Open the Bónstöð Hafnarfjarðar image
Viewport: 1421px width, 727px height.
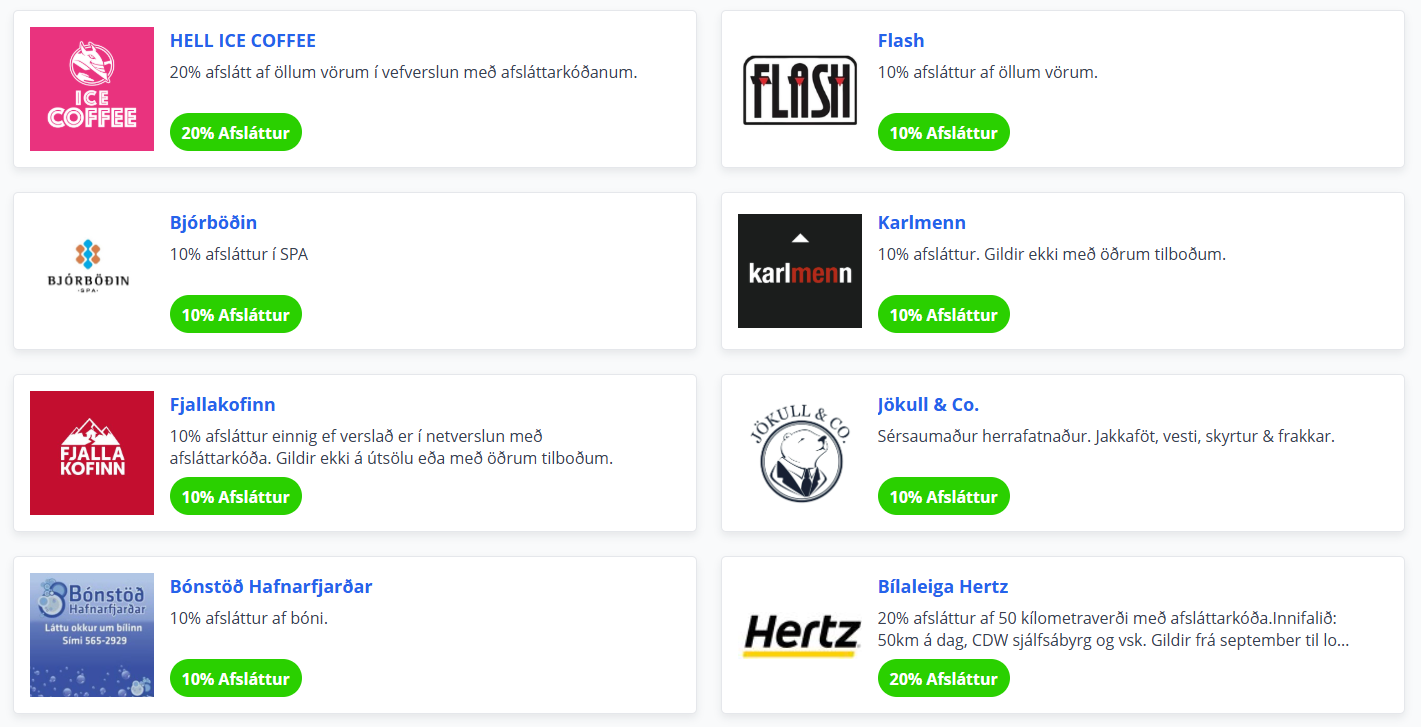(92, 635)
